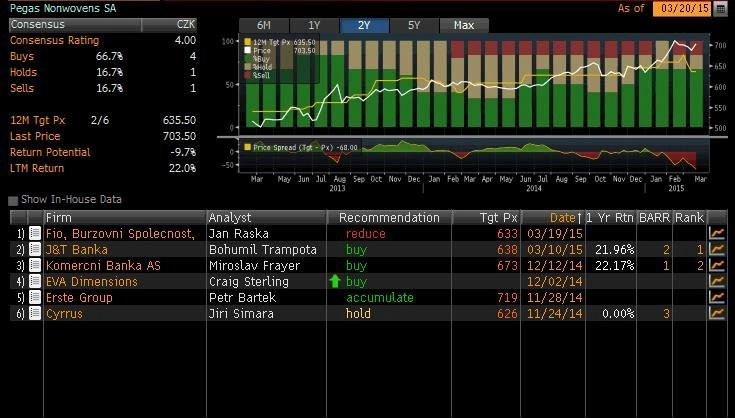Click analyst name Jiri Simara
735x418 pixels.
(x=241, y=313)
